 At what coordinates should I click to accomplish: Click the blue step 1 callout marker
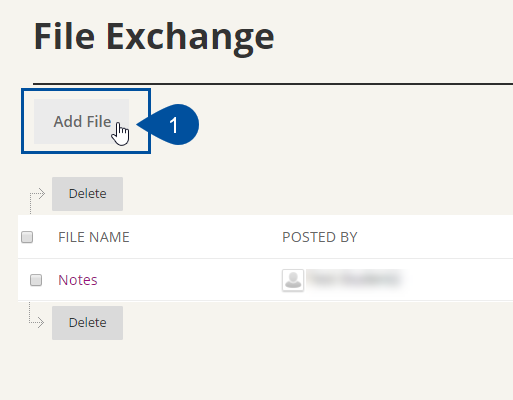[168, 124]
